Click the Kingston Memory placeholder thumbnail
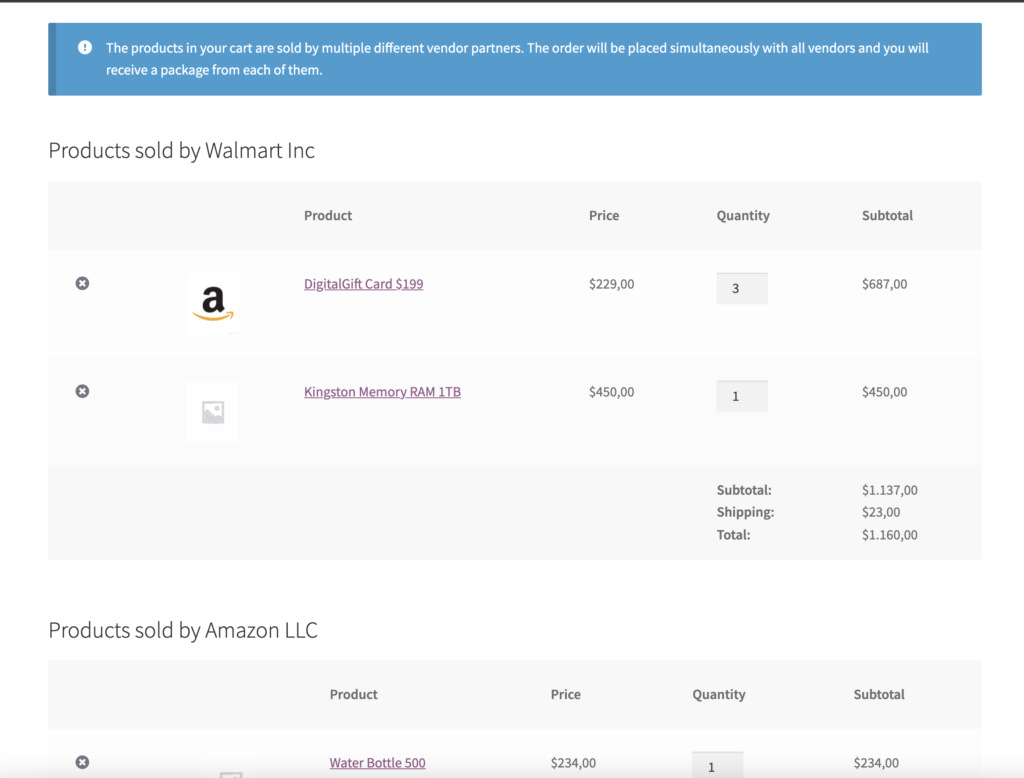The height and width of the screenshot is (778, 1024). coord(213,412)
